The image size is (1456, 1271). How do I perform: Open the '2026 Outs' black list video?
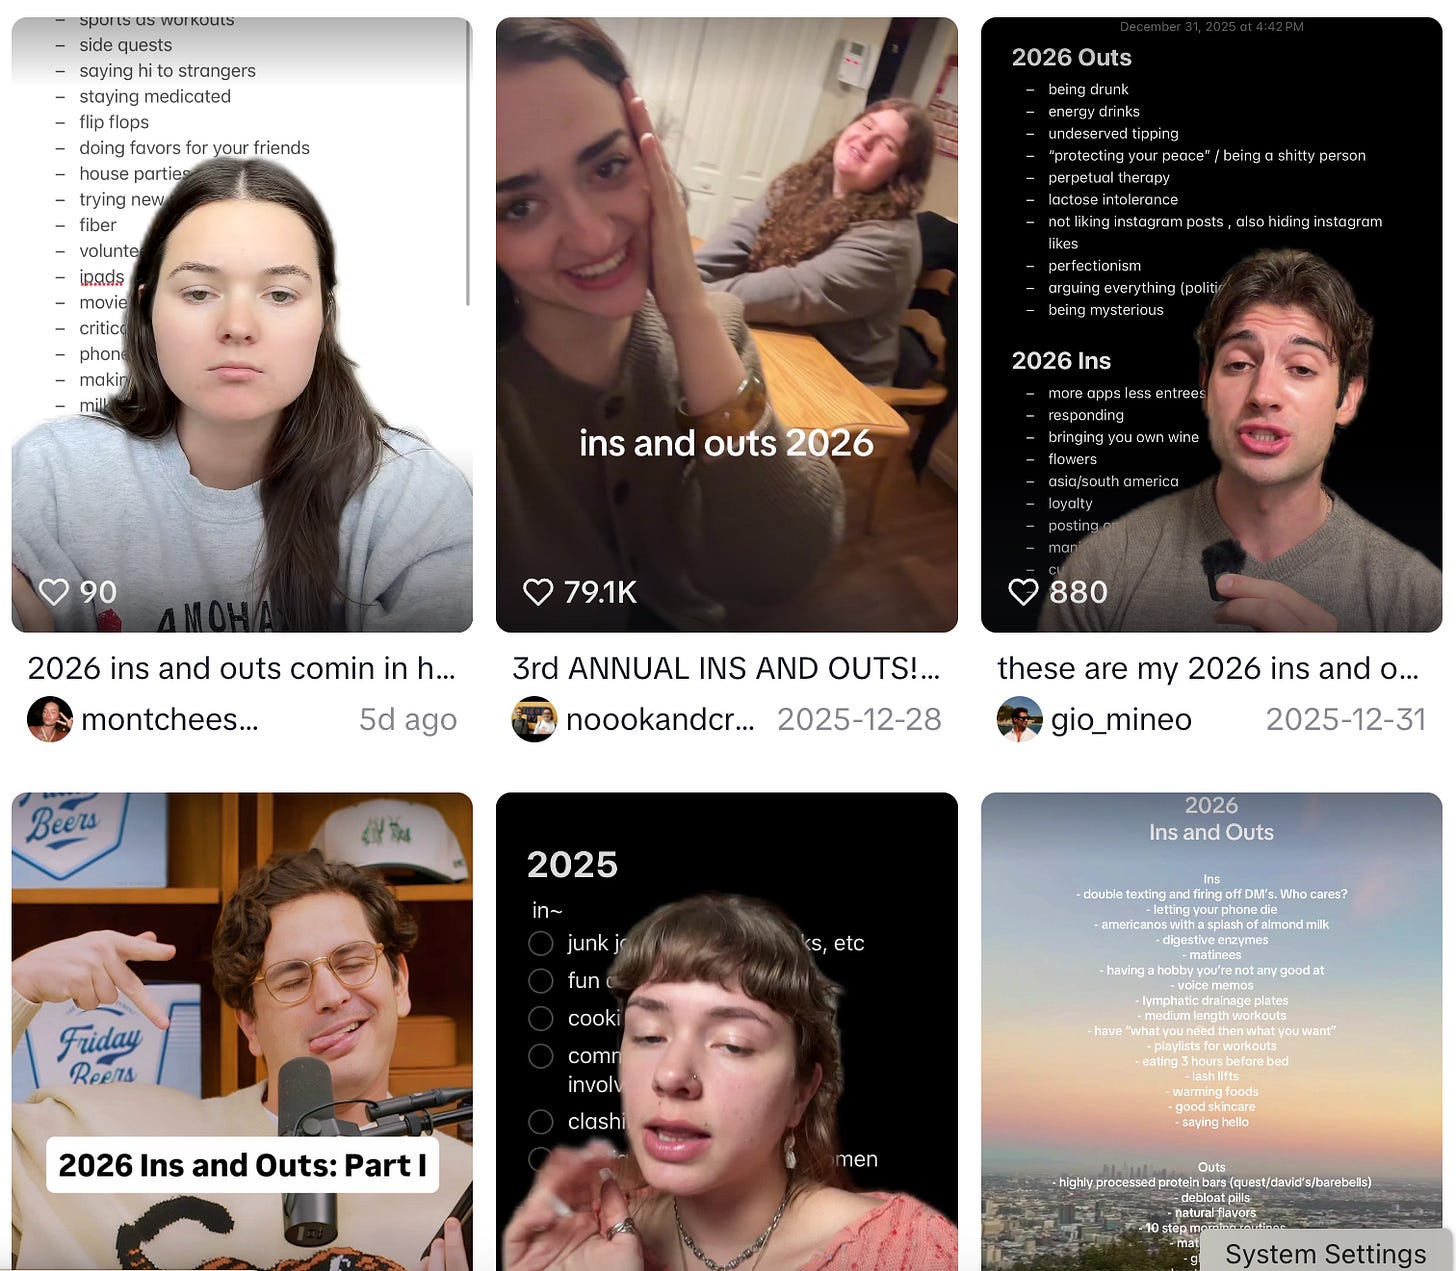1211,325
